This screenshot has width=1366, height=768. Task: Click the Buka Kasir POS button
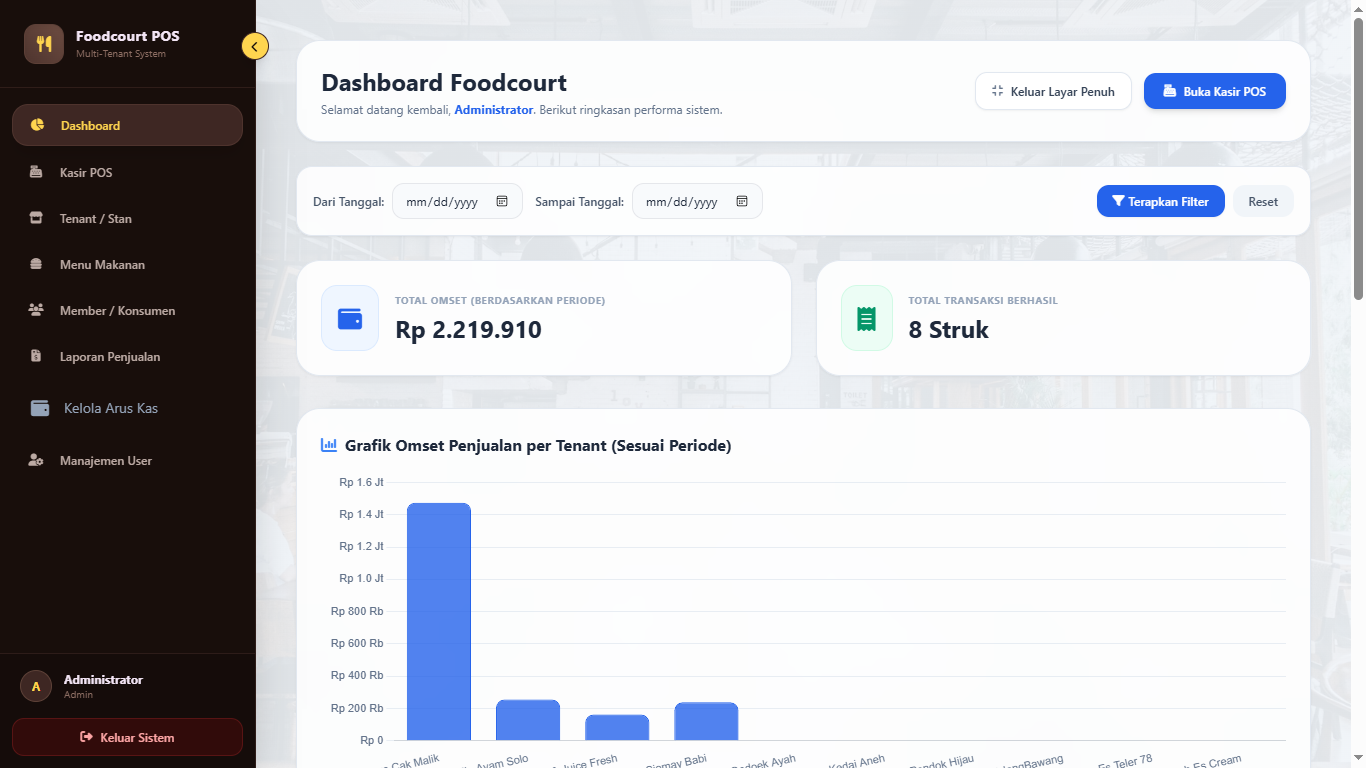(x=1214, y=91)
